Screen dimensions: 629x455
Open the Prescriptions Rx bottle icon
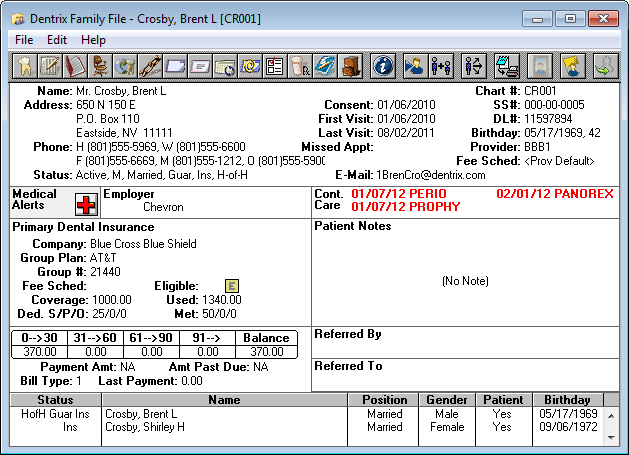point(299,66)
